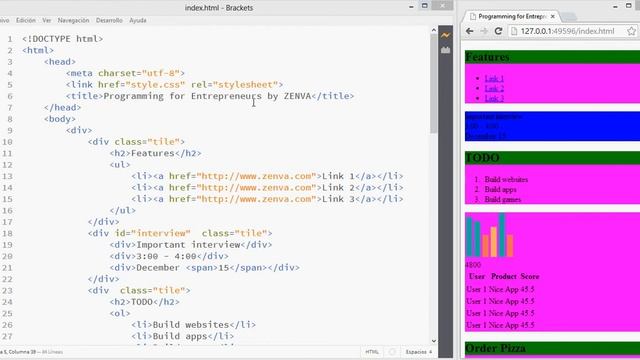Open Link 3 in the webpage
Viewport: 640px width, 360px height.
[494, 98]
